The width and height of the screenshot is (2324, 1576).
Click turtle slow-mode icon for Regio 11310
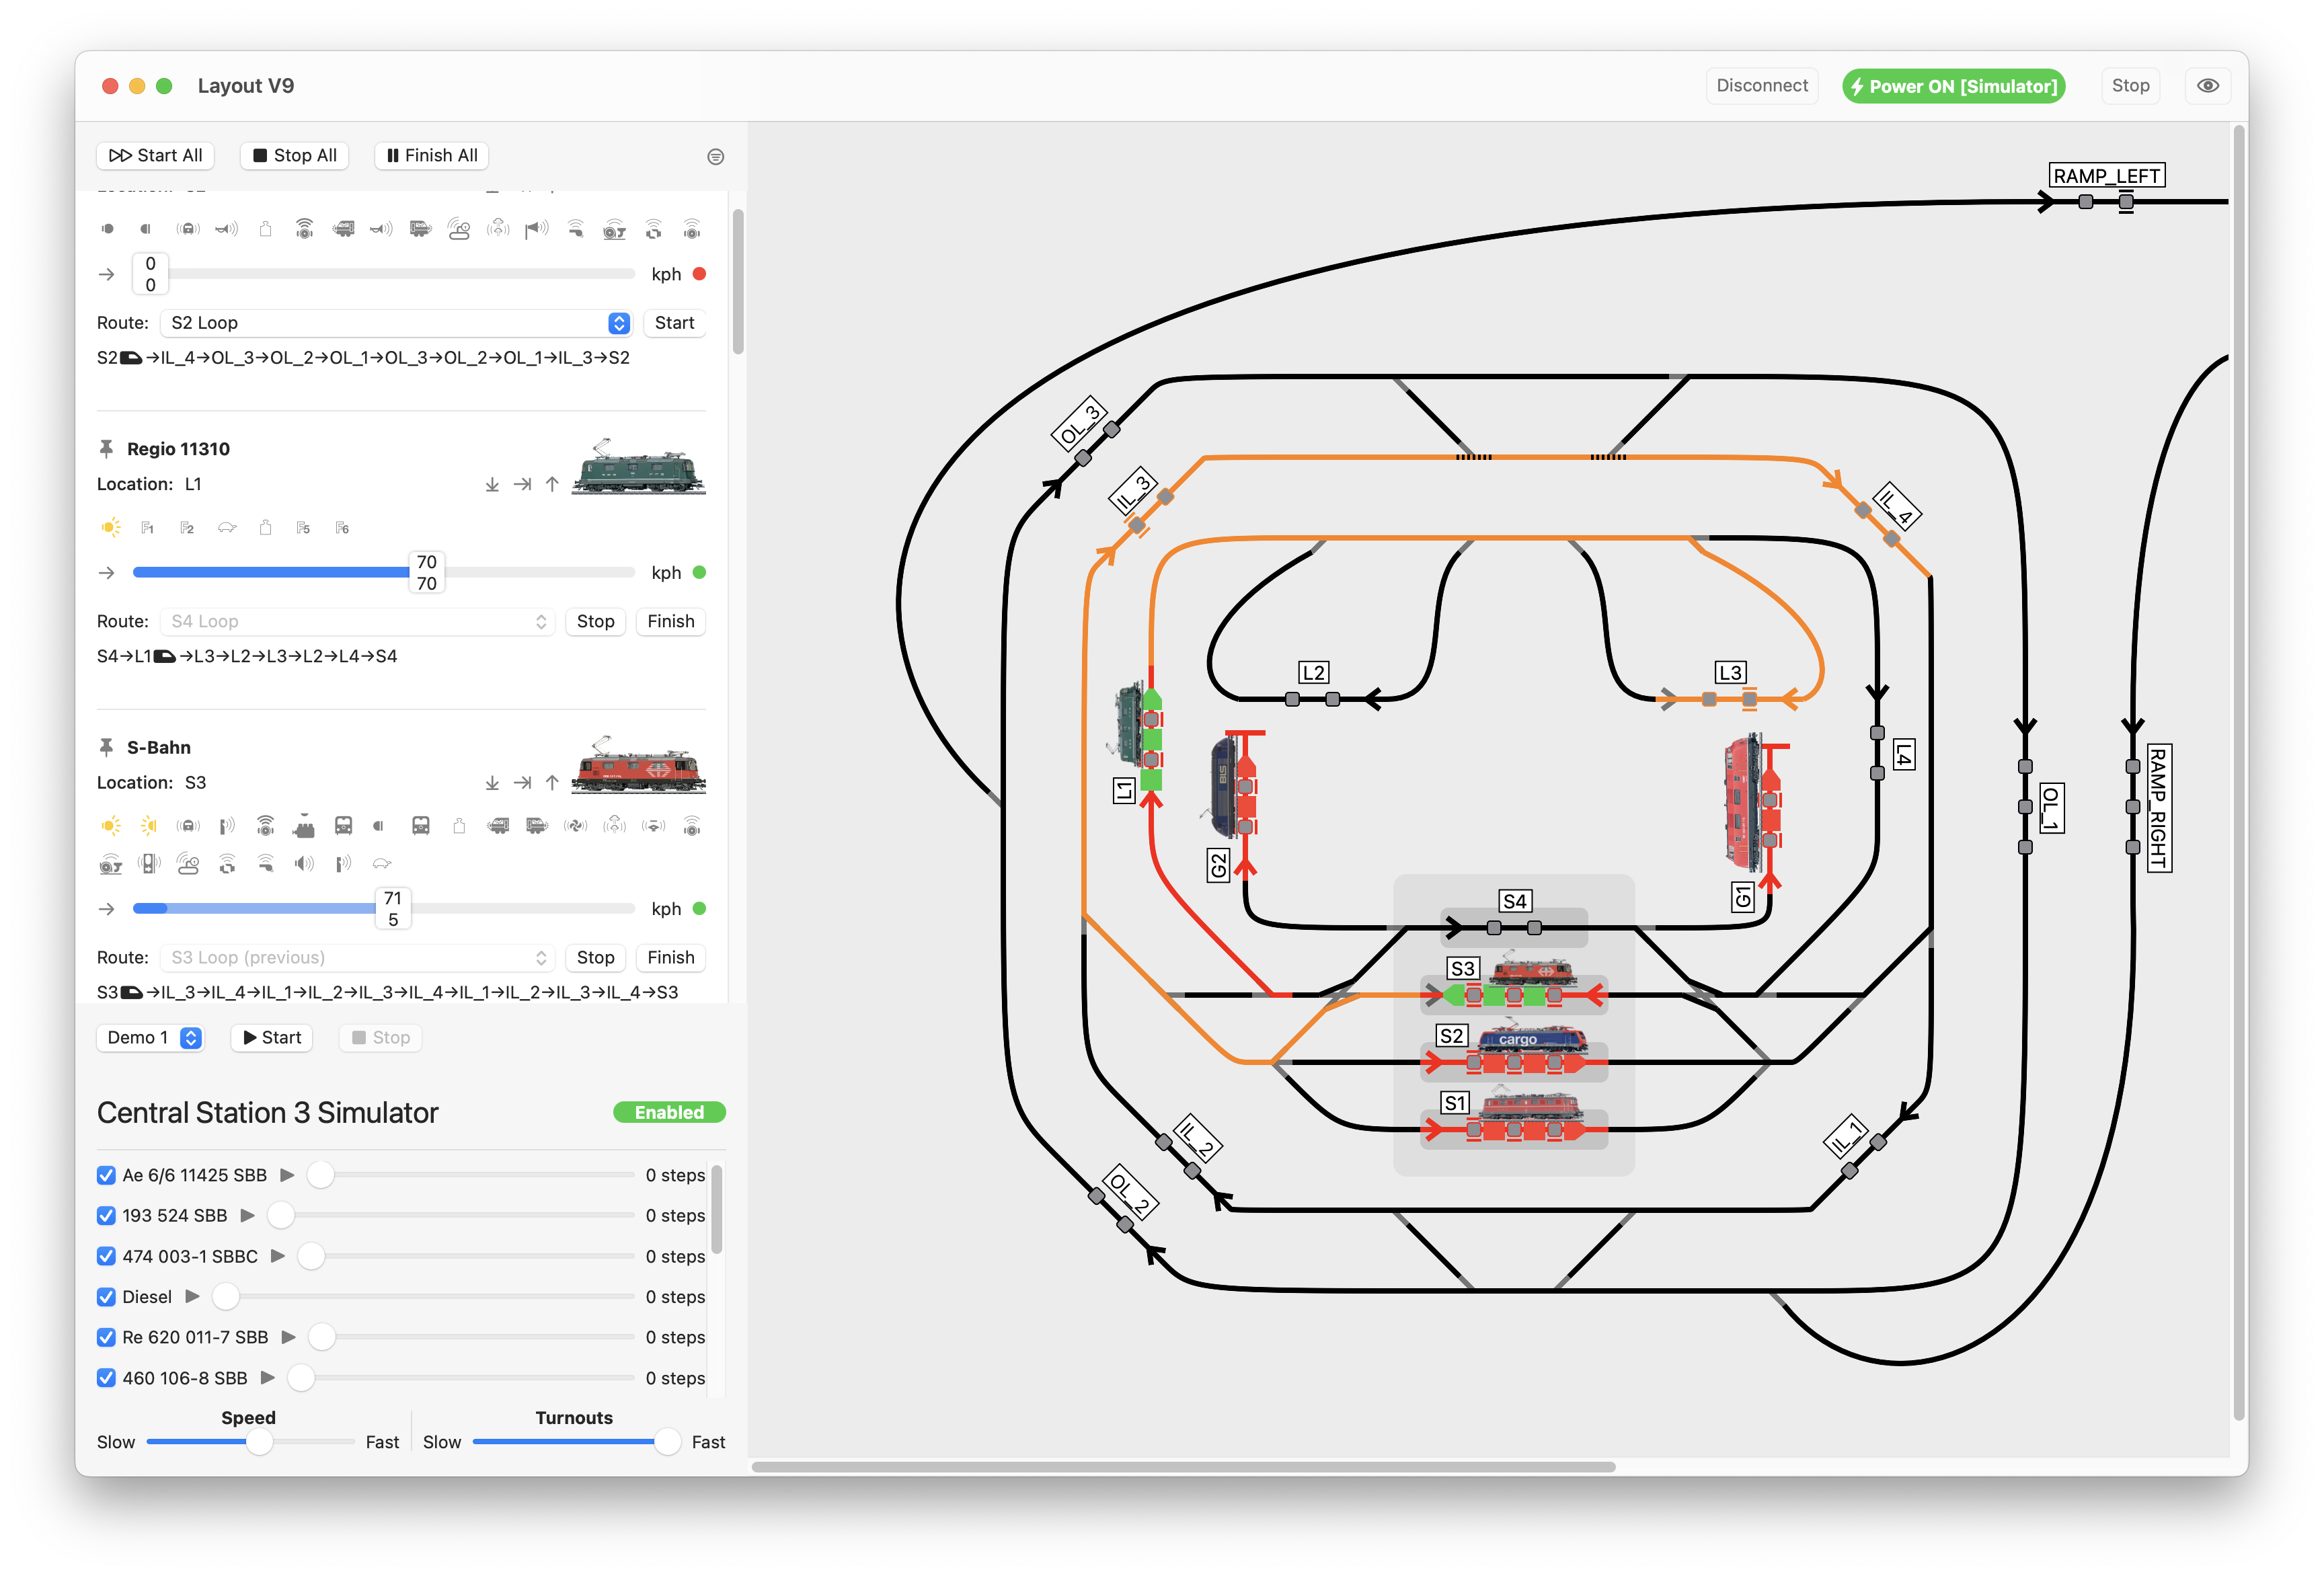(227, 527)
